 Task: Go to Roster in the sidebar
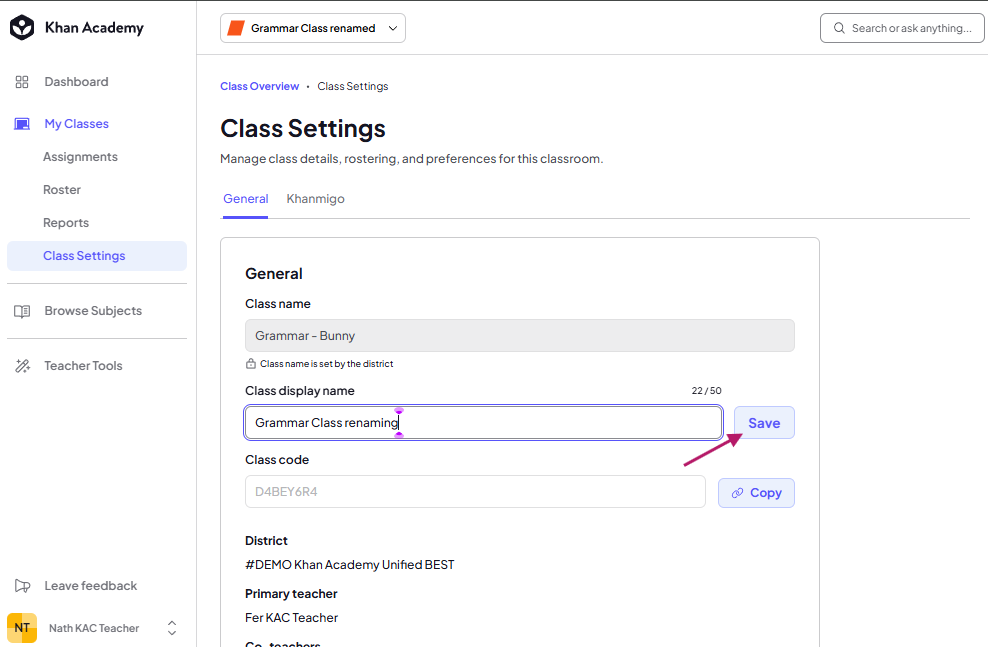(62, 190)
